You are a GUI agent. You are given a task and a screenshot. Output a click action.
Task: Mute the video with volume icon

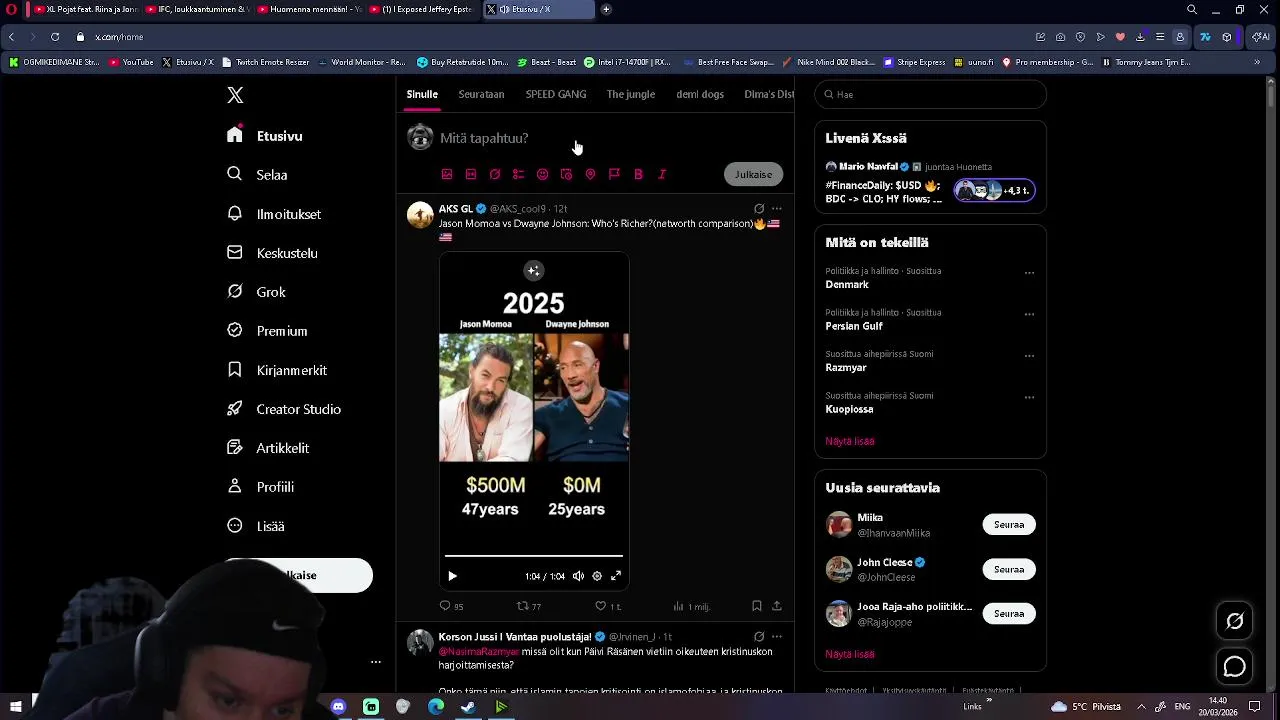tap(578, 576)
